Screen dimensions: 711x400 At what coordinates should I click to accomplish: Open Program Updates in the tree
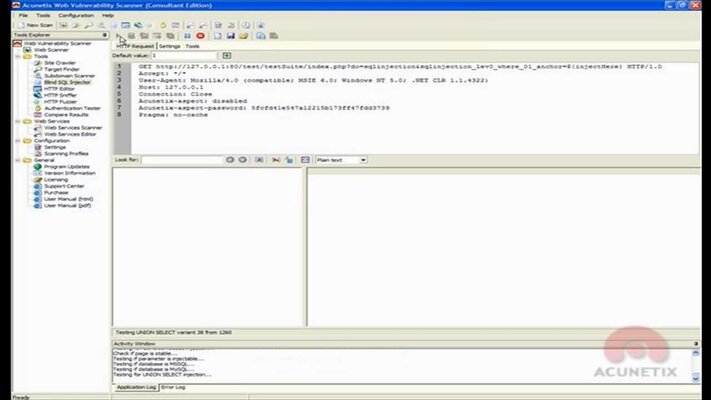tap(67, 167)
